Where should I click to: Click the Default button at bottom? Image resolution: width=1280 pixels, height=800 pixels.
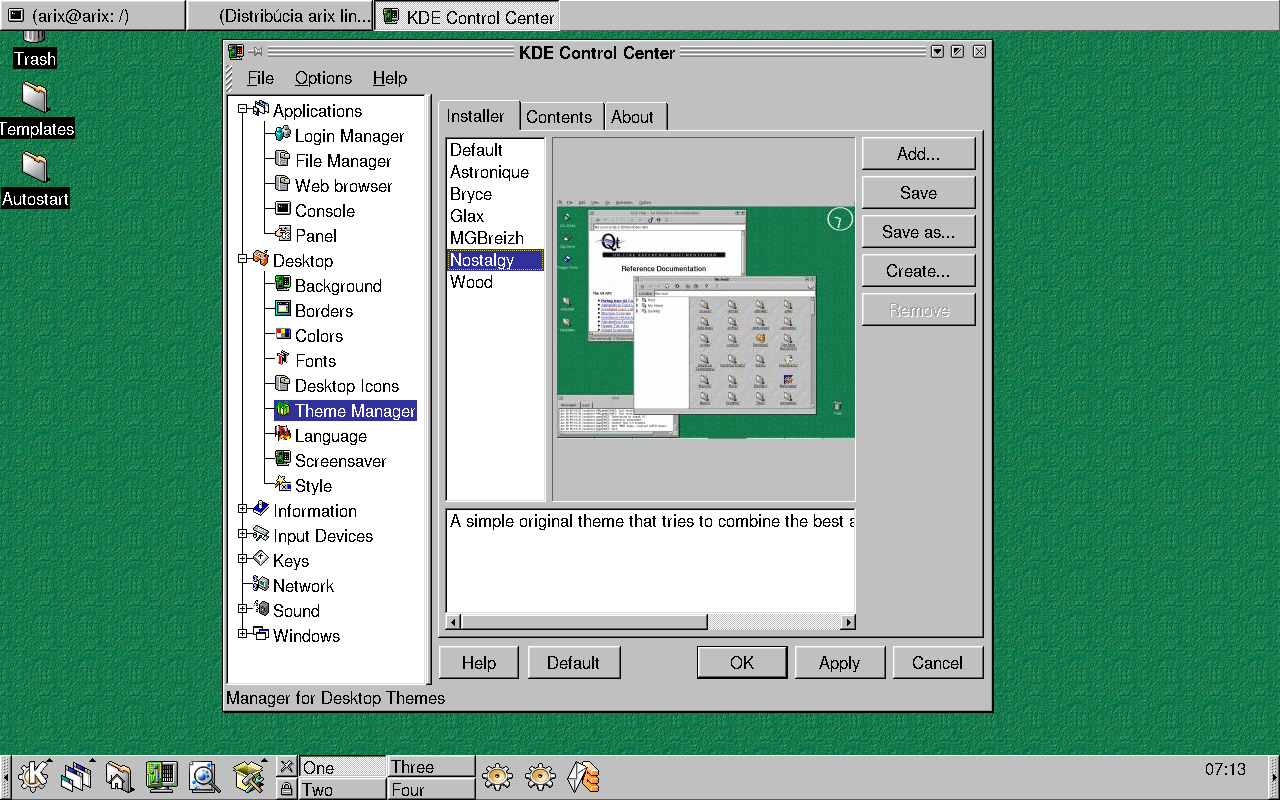pos(573,662)
